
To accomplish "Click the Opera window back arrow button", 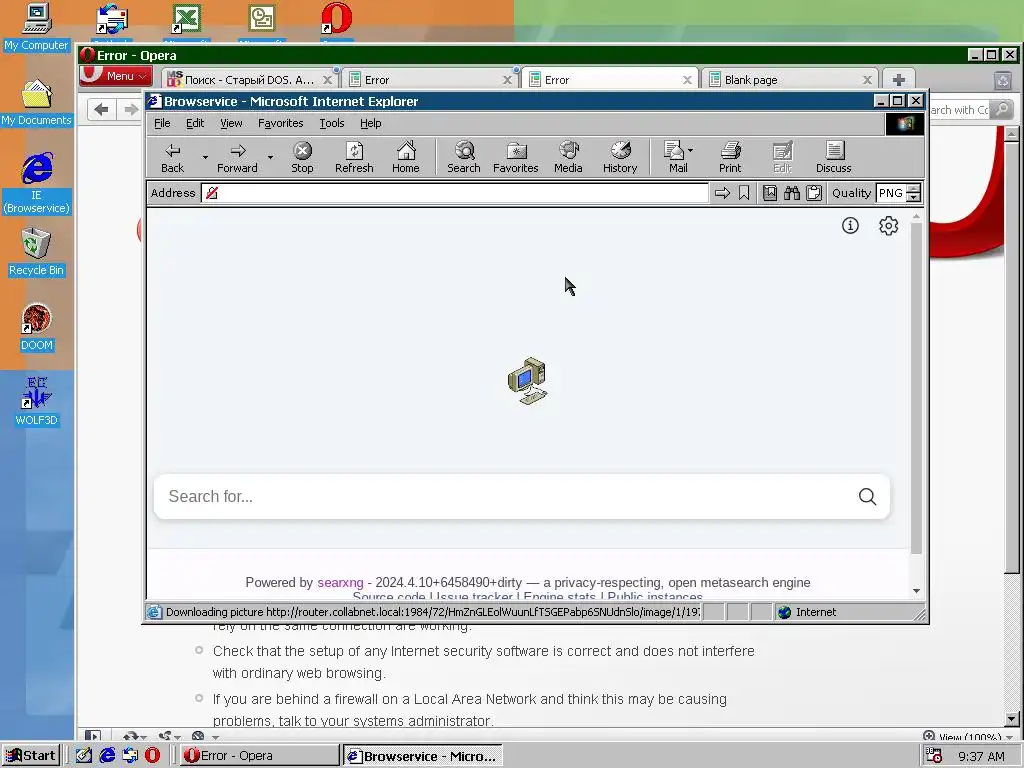I will 101,109.
